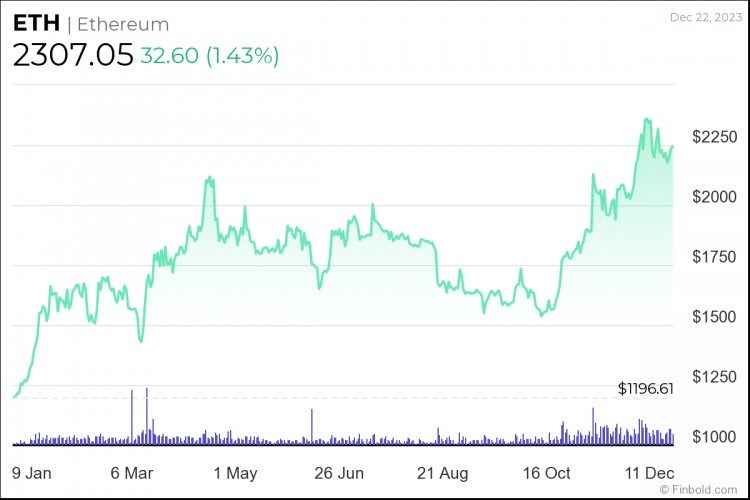Screen dimensions: 750x500
Task: Select the $2000 price axis label
Action: point(716,196)
